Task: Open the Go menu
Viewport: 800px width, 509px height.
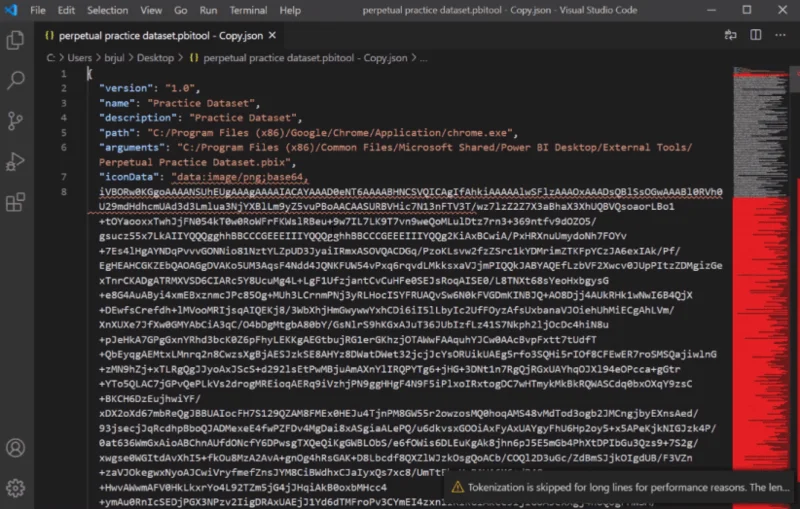Action: click(181, 10)
